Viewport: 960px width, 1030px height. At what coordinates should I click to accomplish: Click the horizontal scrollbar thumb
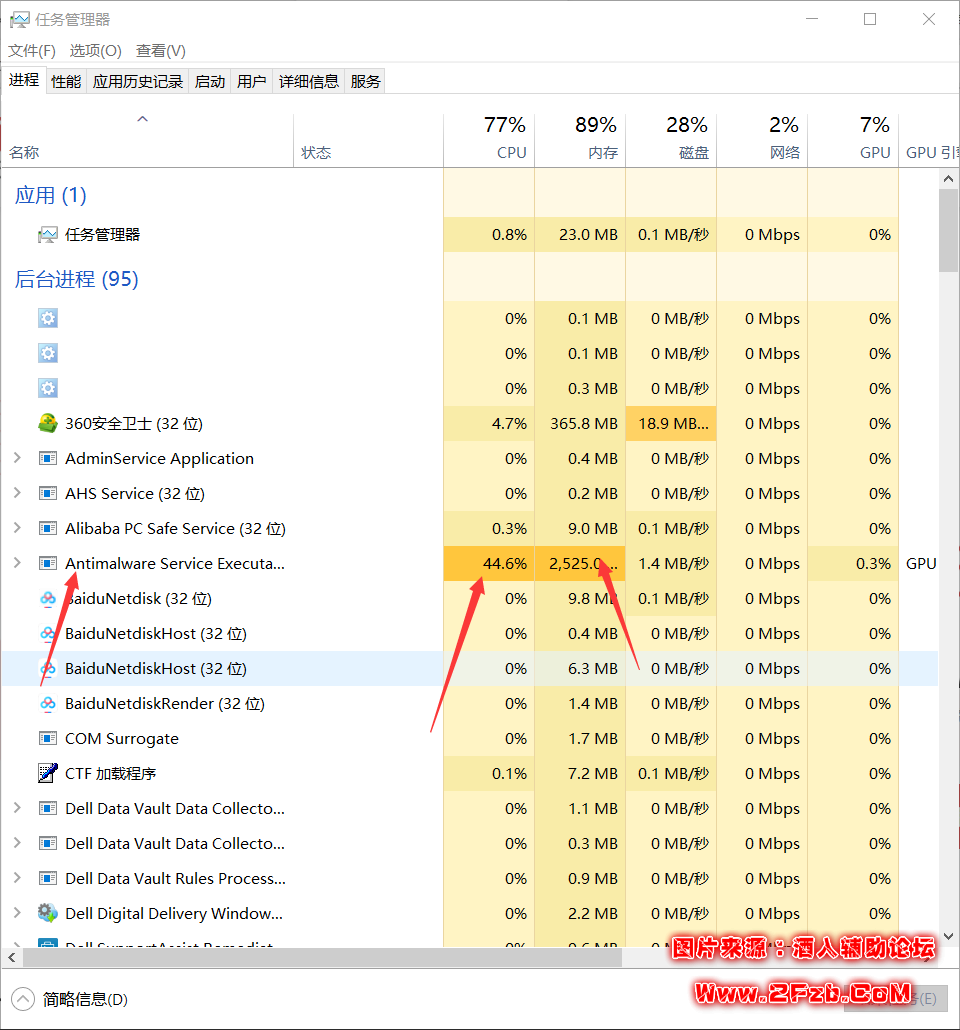(x=323, y=958)
